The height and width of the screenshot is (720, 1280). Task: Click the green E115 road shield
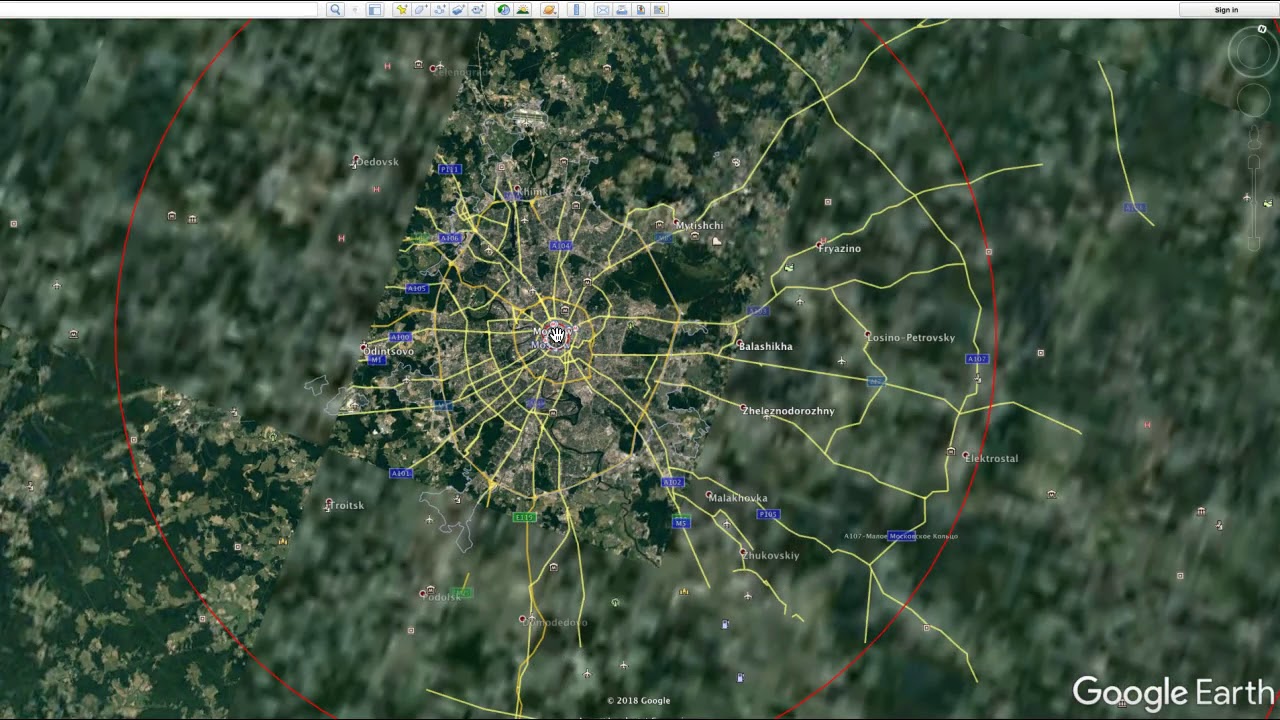click(524, 517)
